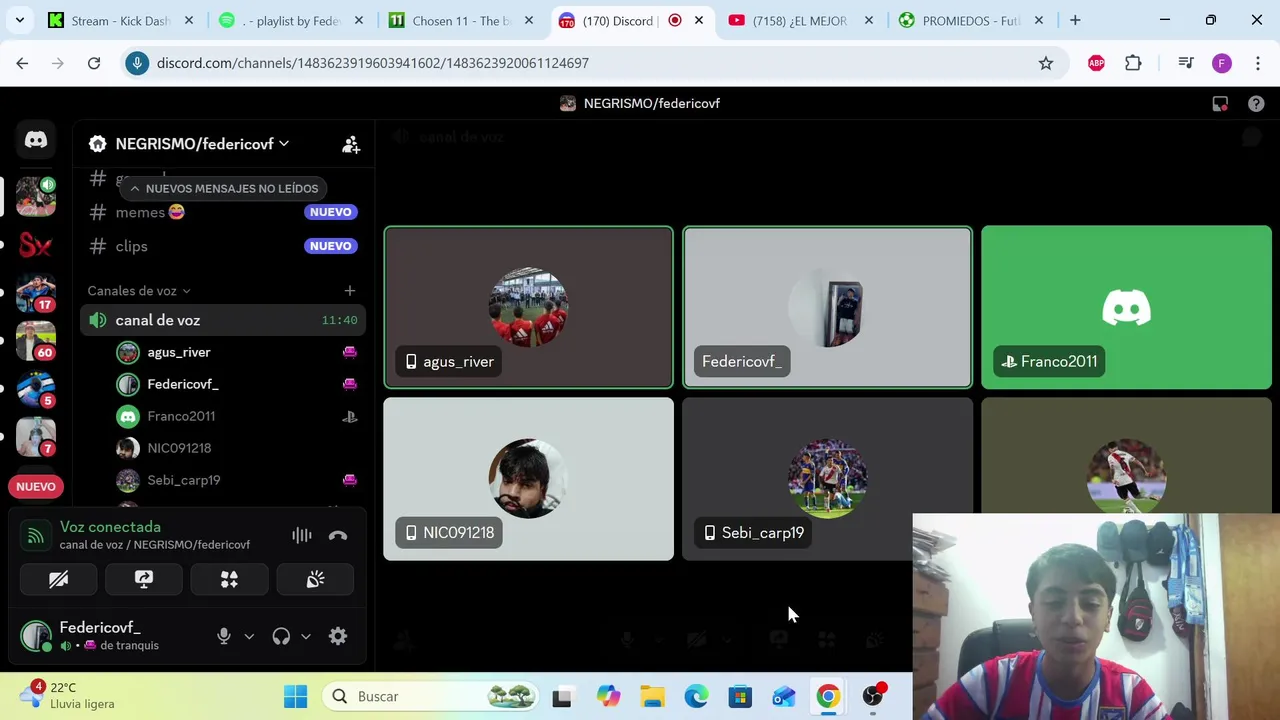Open the browser tab search dropdown
1280x720 pixels.
(x=19, y=20)
